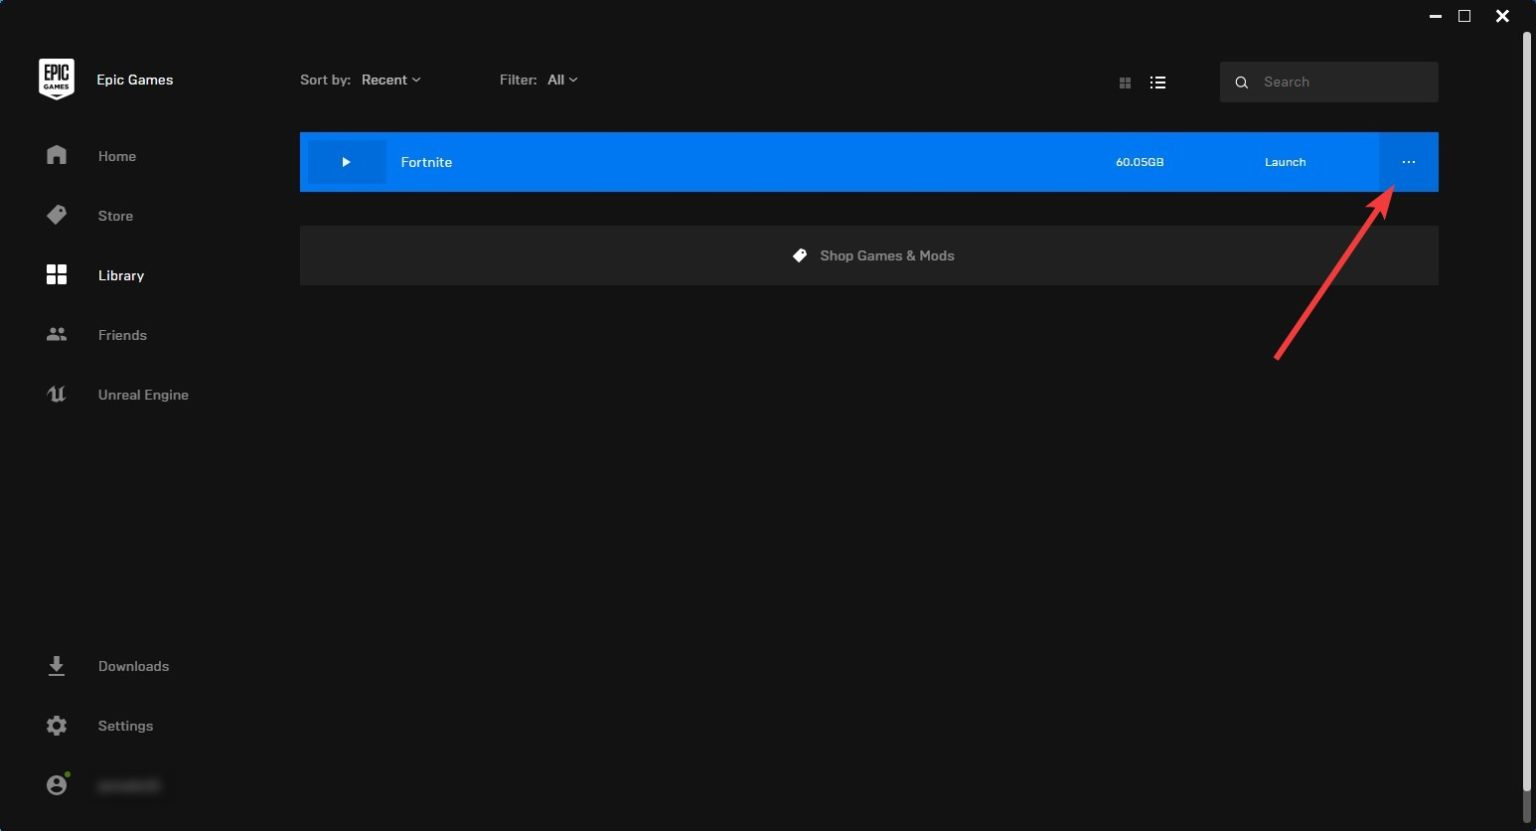The image size is (1536, 831).
Task: Switch library to grid view
Action: (1125, 83)
